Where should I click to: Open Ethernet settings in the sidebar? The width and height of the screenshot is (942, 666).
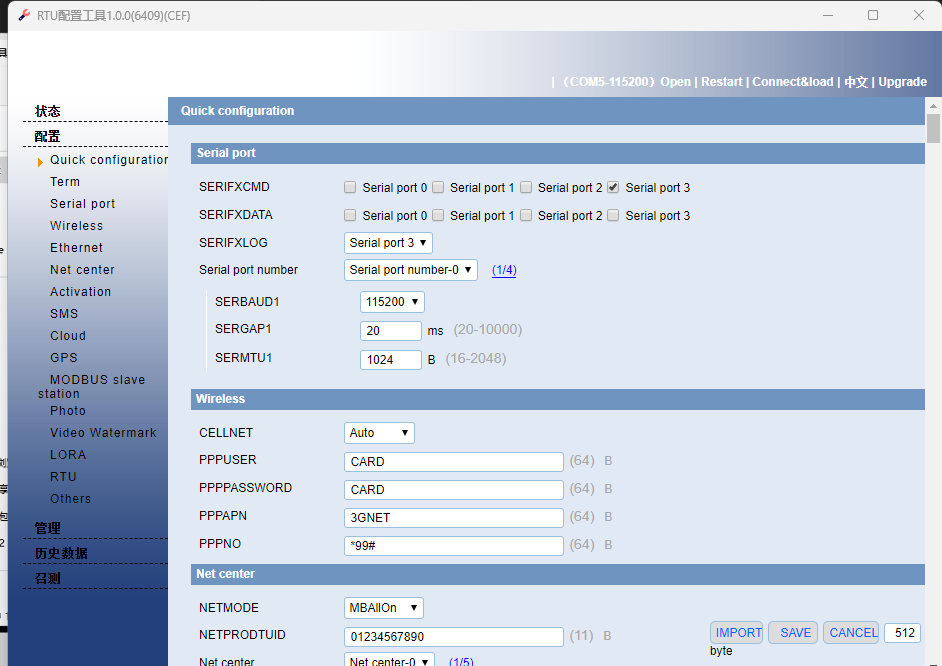76,248
